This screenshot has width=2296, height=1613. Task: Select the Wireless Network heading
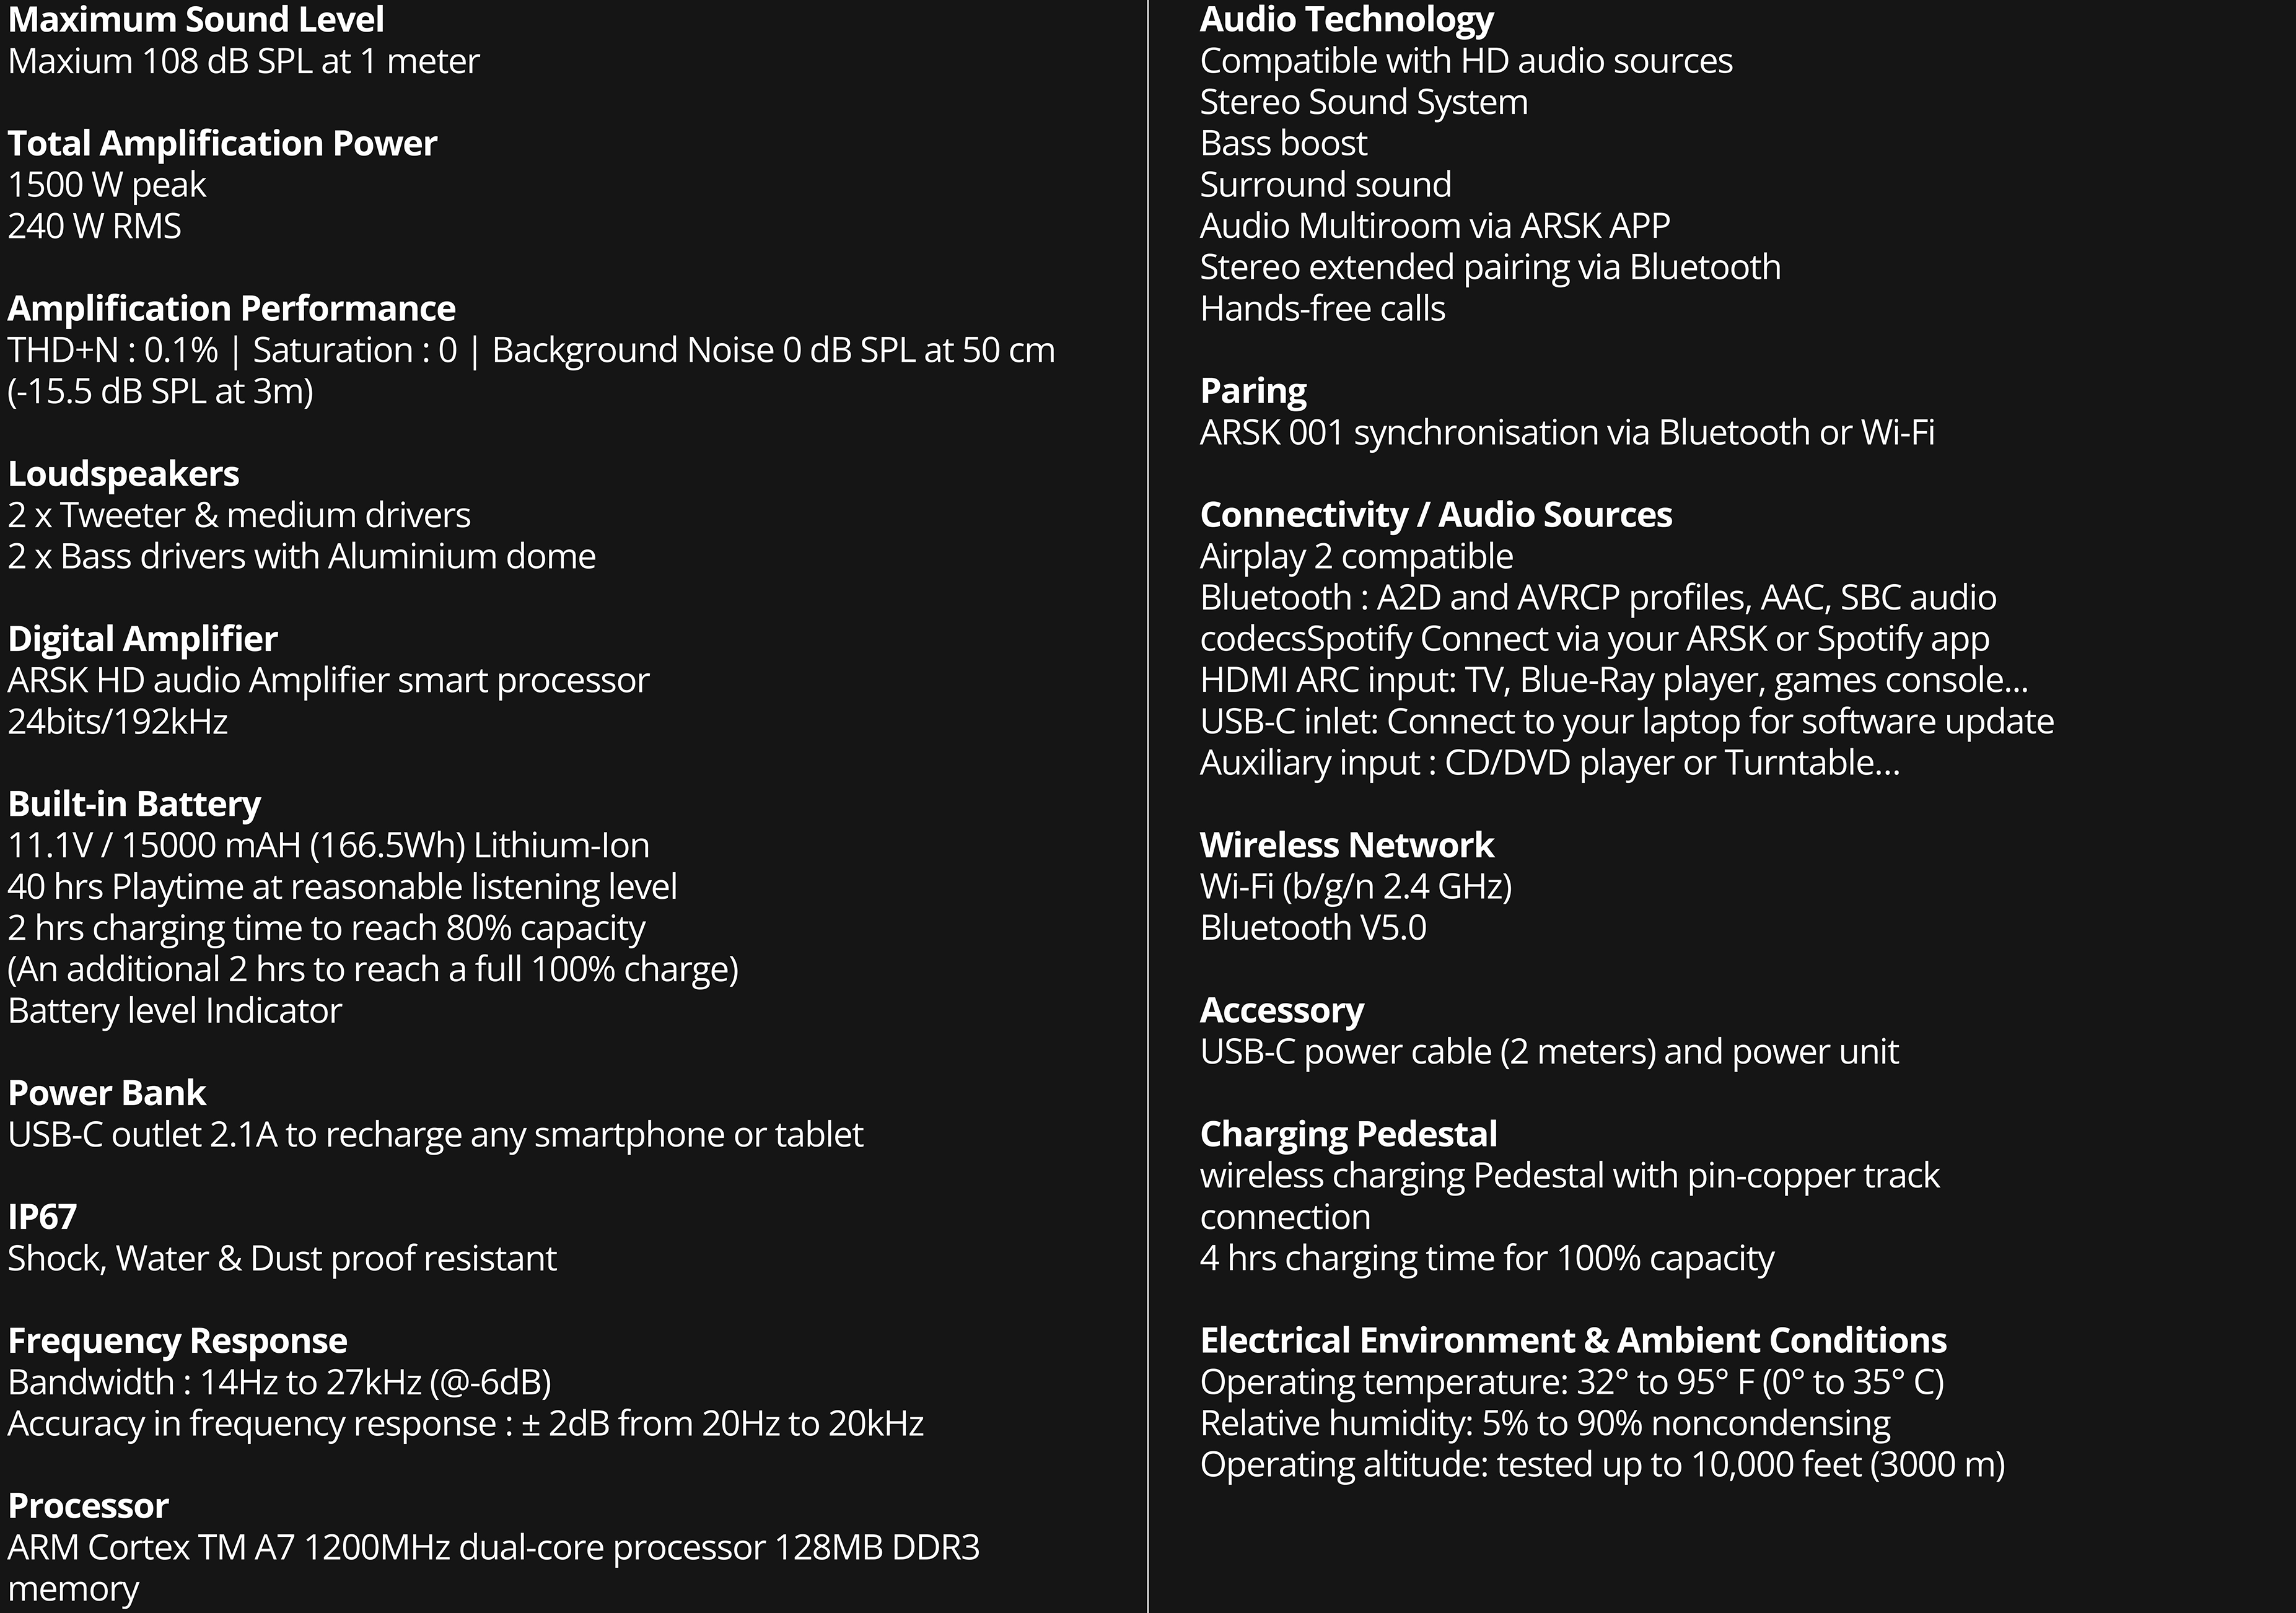[1346, 846]
